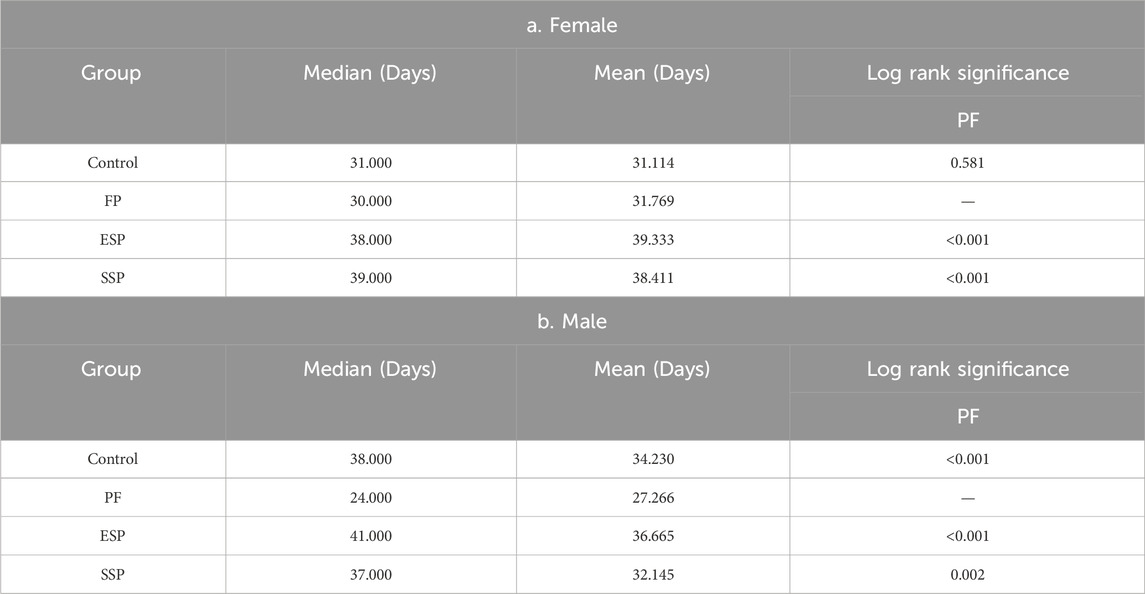1145x594 pixels.
Task: Click Male SSP median 37.000
Action: pos(371,574)
